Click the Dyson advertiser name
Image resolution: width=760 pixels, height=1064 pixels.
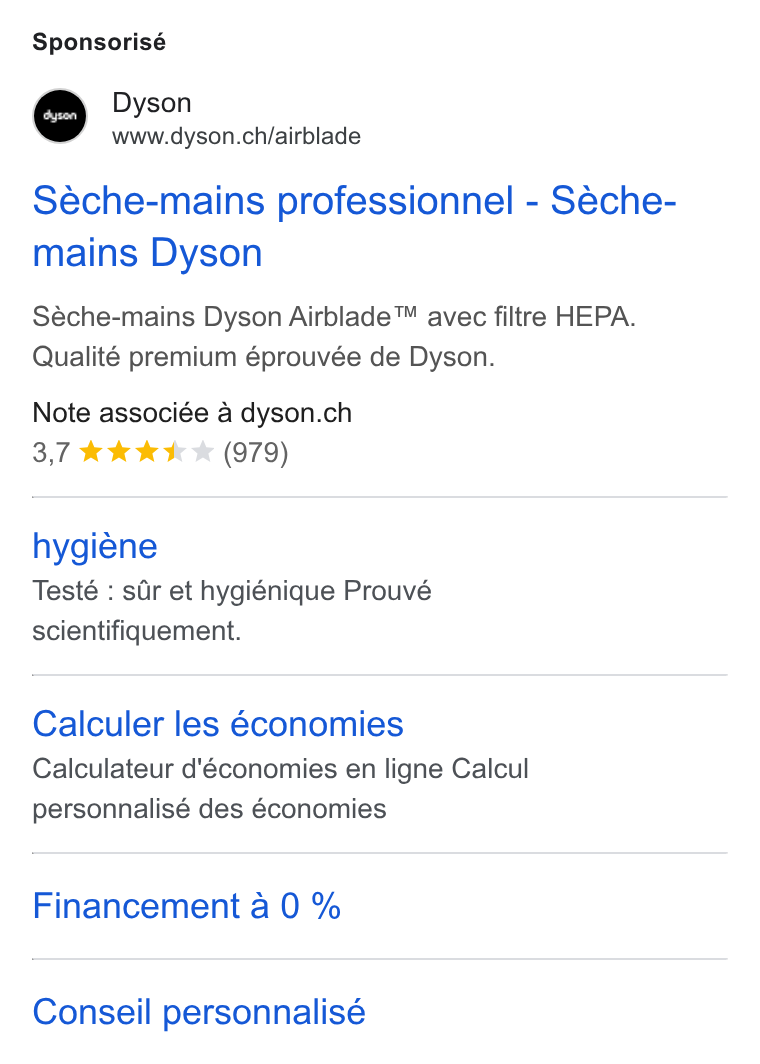[x=152, y=103]
